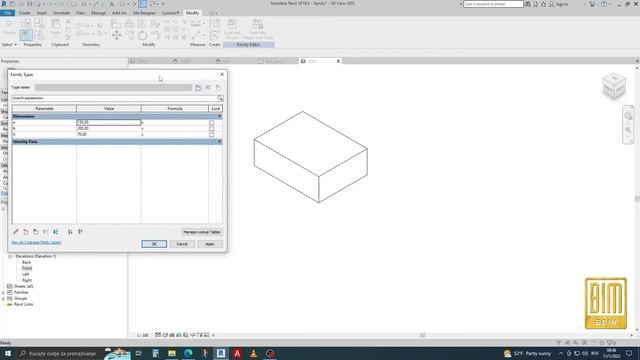
Task: Expand the Groups node in Project Browser
Action: tap(3, 299)
